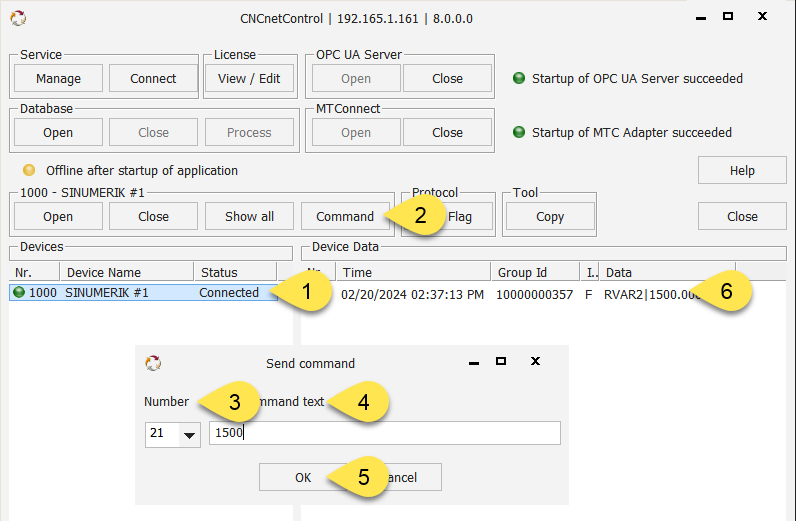
Task: Maximize the Send command dialog
Action: point(501,361)
